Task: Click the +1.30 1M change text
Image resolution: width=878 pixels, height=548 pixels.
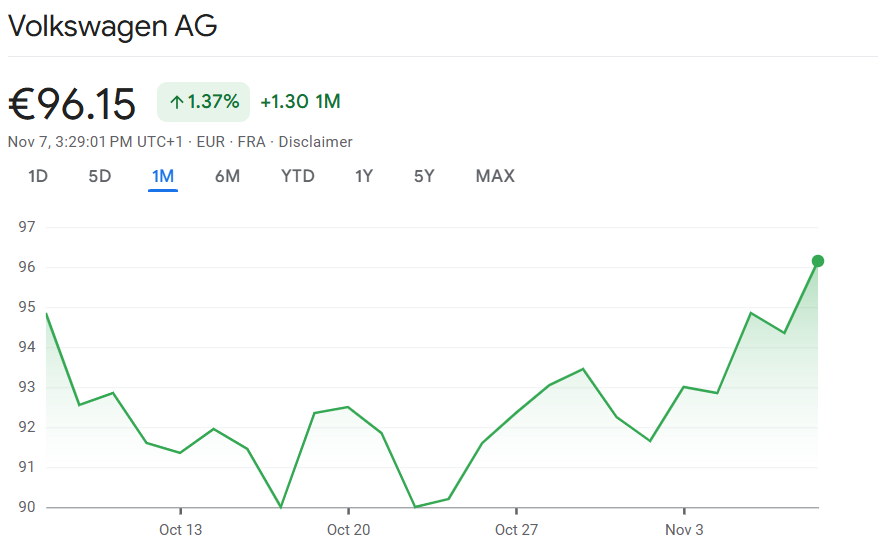Action: pos(300,101)
